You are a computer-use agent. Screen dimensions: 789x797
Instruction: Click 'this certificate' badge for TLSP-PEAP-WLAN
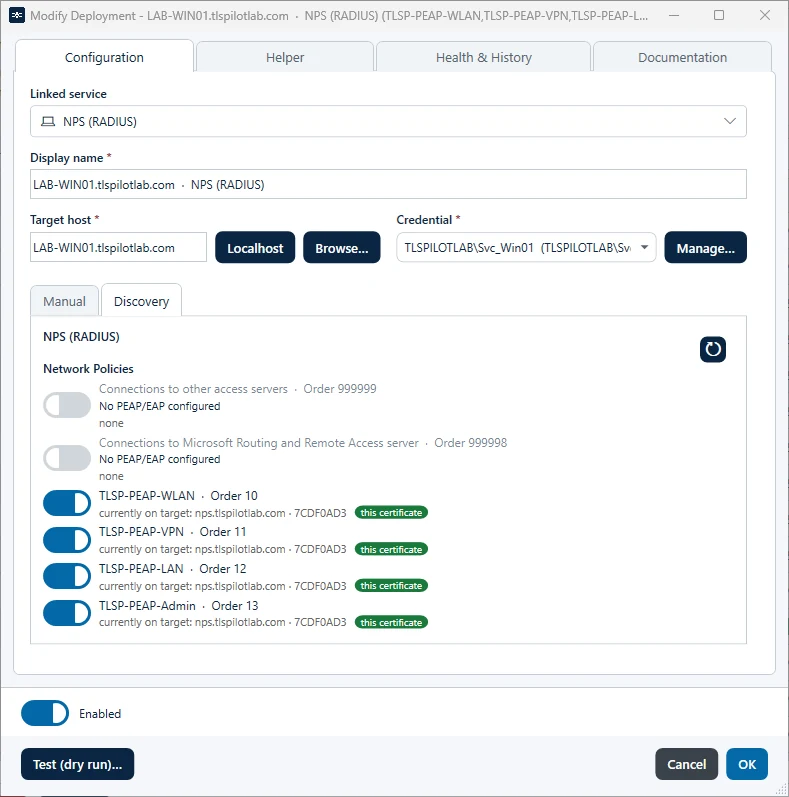pyautogui.click(x=391, y=512)
